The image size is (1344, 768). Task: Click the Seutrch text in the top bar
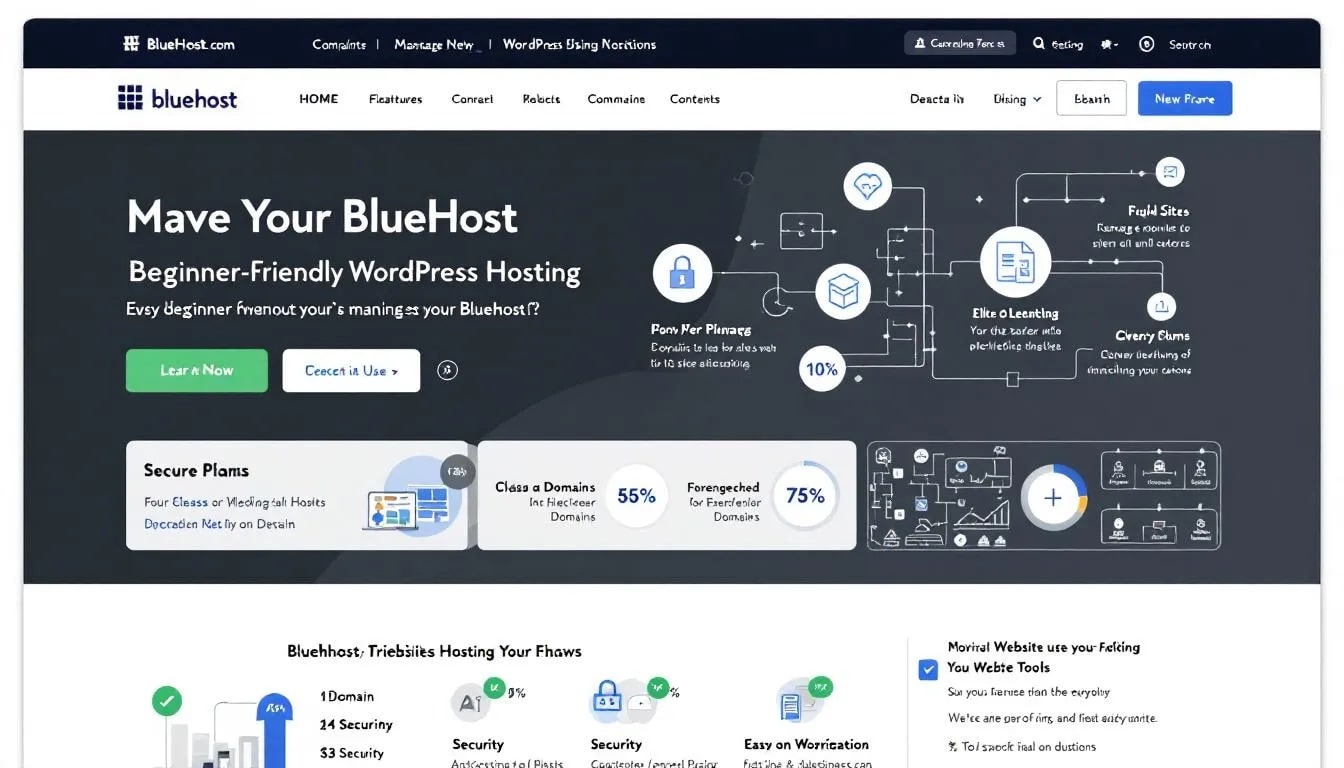(x=1190, y=44)
